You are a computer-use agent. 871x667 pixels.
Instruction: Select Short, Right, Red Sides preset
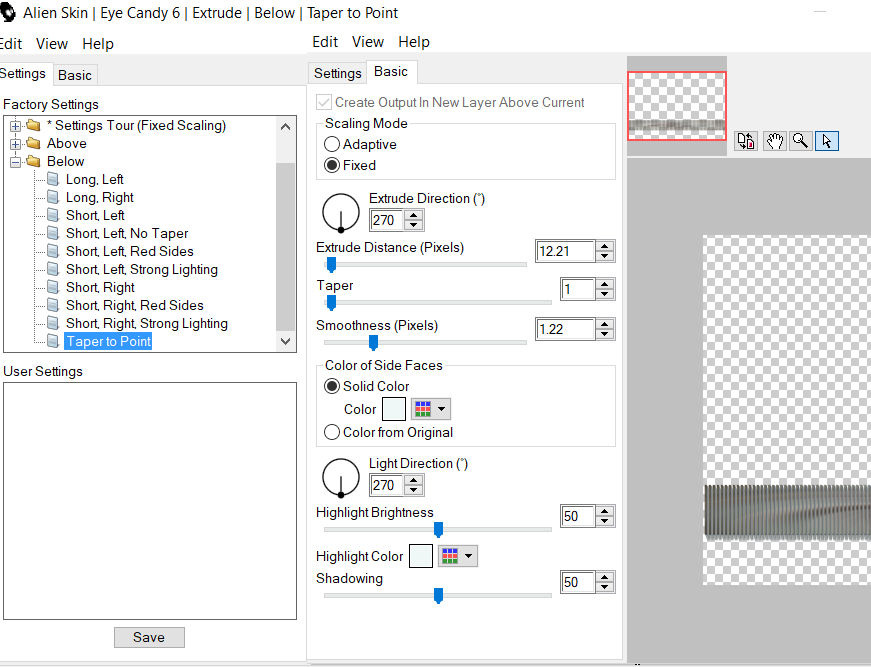[x=135, y=305]
